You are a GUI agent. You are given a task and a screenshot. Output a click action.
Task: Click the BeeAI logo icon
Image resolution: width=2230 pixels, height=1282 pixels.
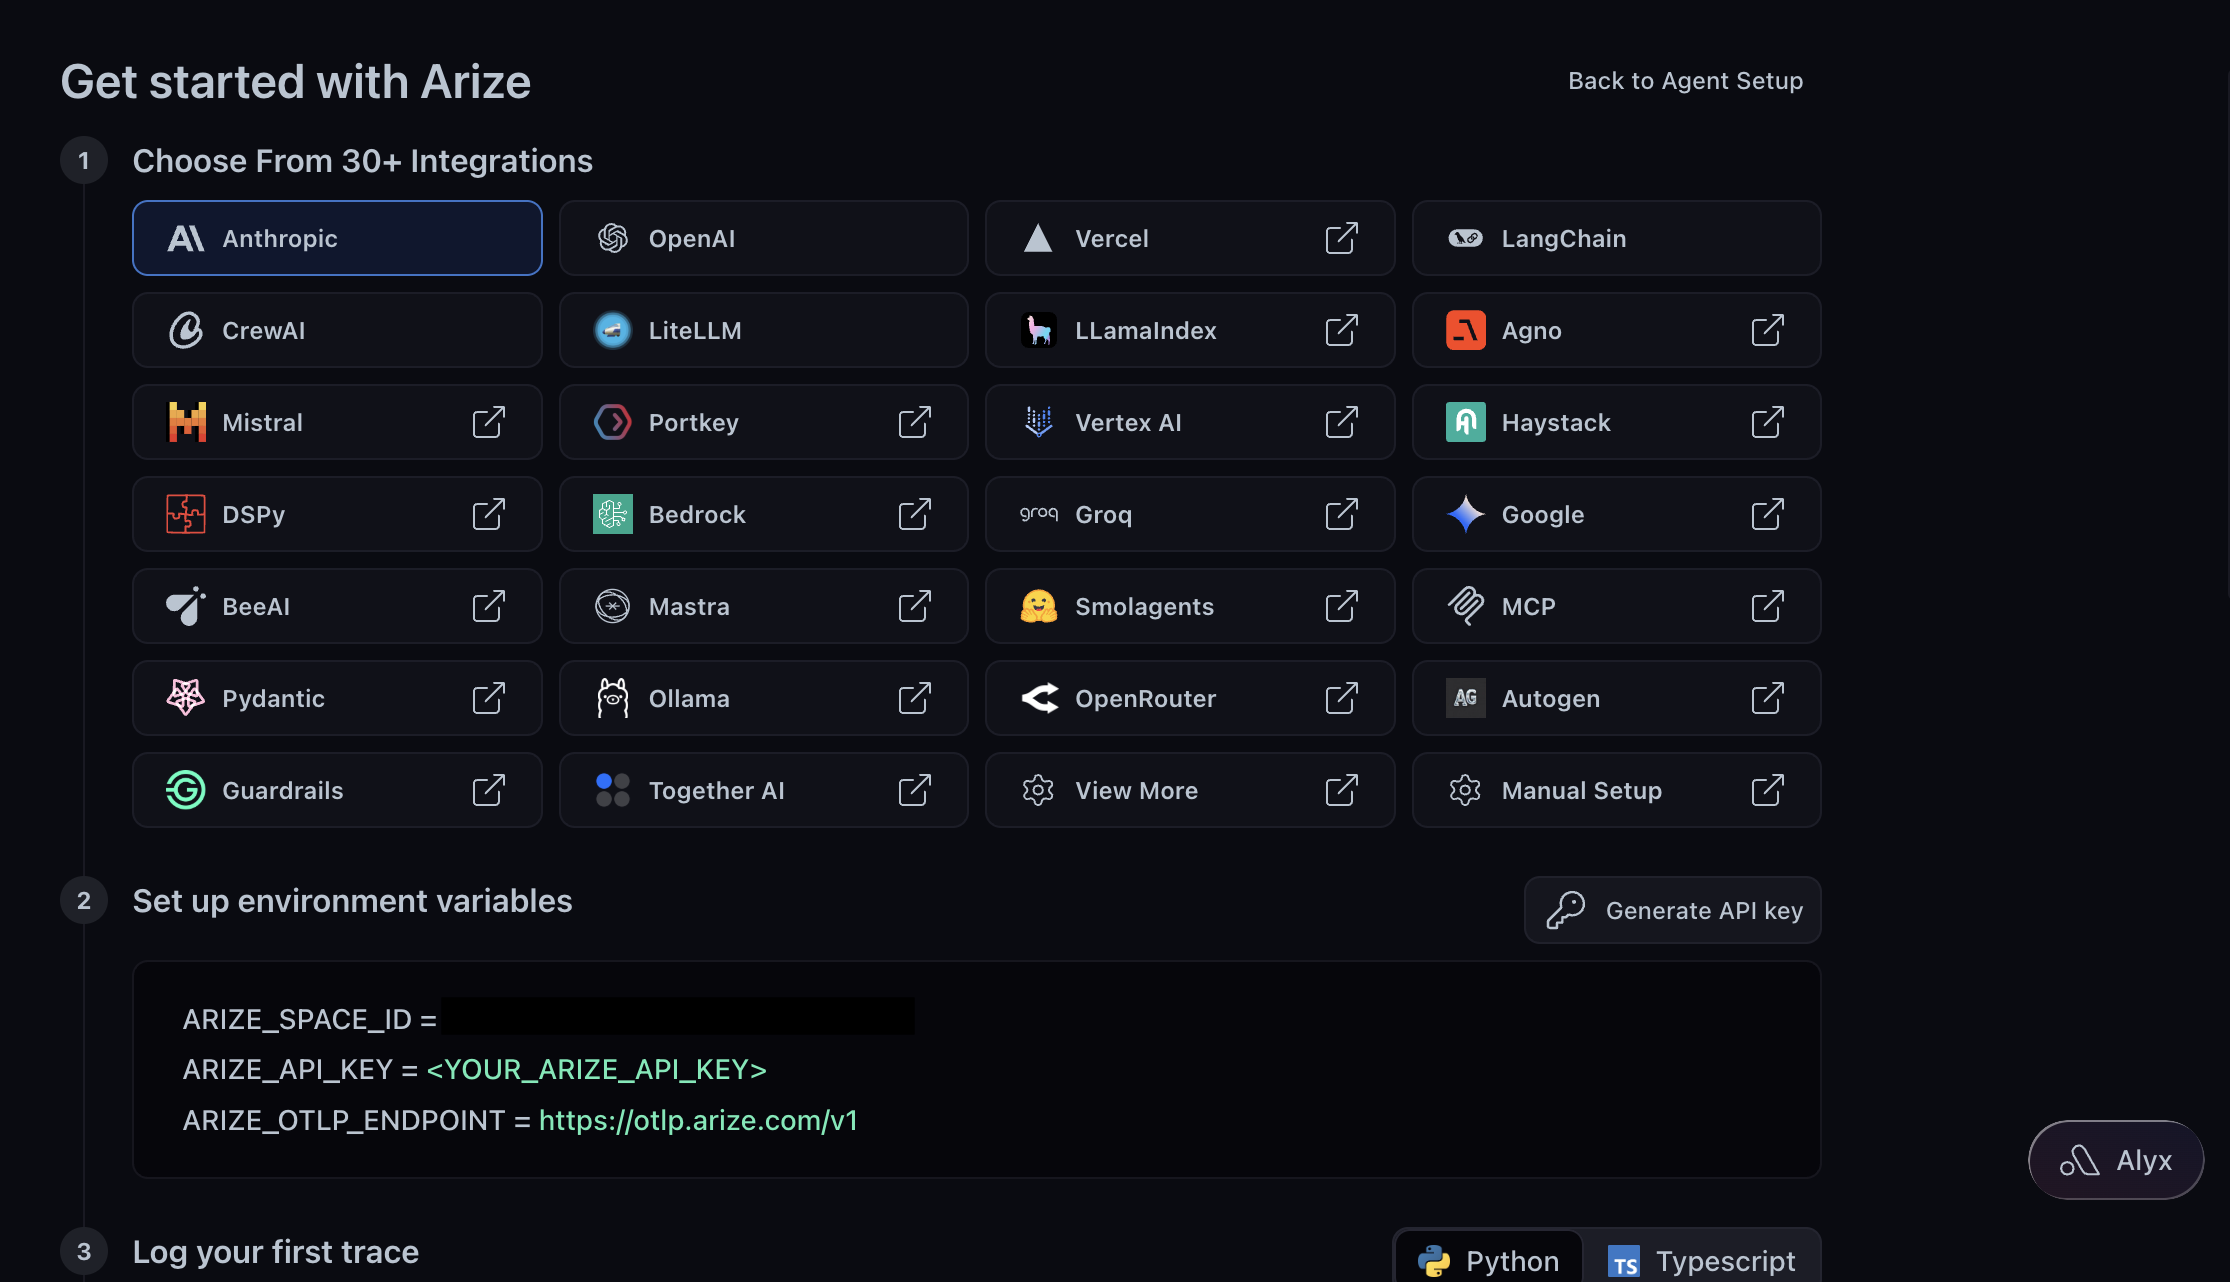pos(186,606)
